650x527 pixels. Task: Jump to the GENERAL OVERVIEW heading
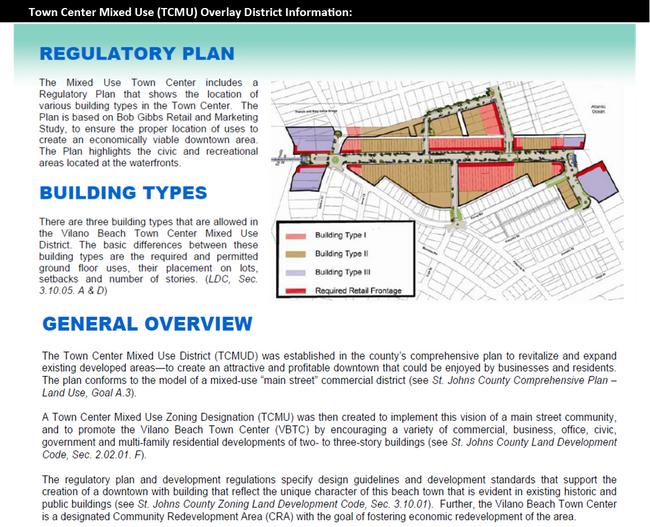(147, 324)
